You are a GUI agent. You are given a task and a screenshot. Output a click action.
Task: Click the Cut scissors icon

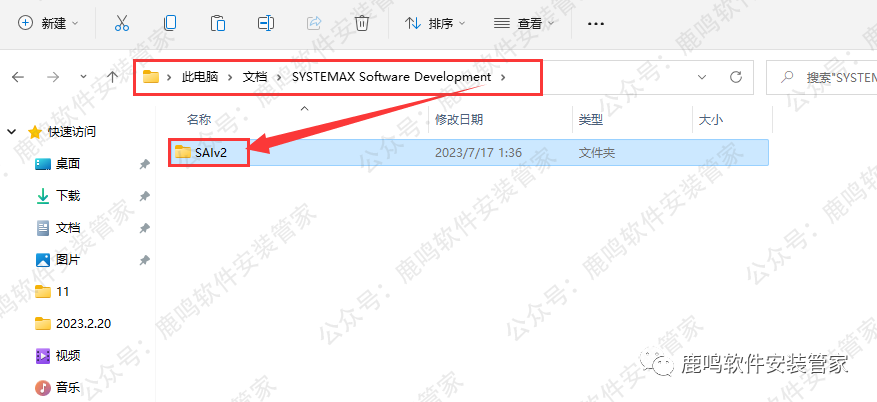pos(121,23)
